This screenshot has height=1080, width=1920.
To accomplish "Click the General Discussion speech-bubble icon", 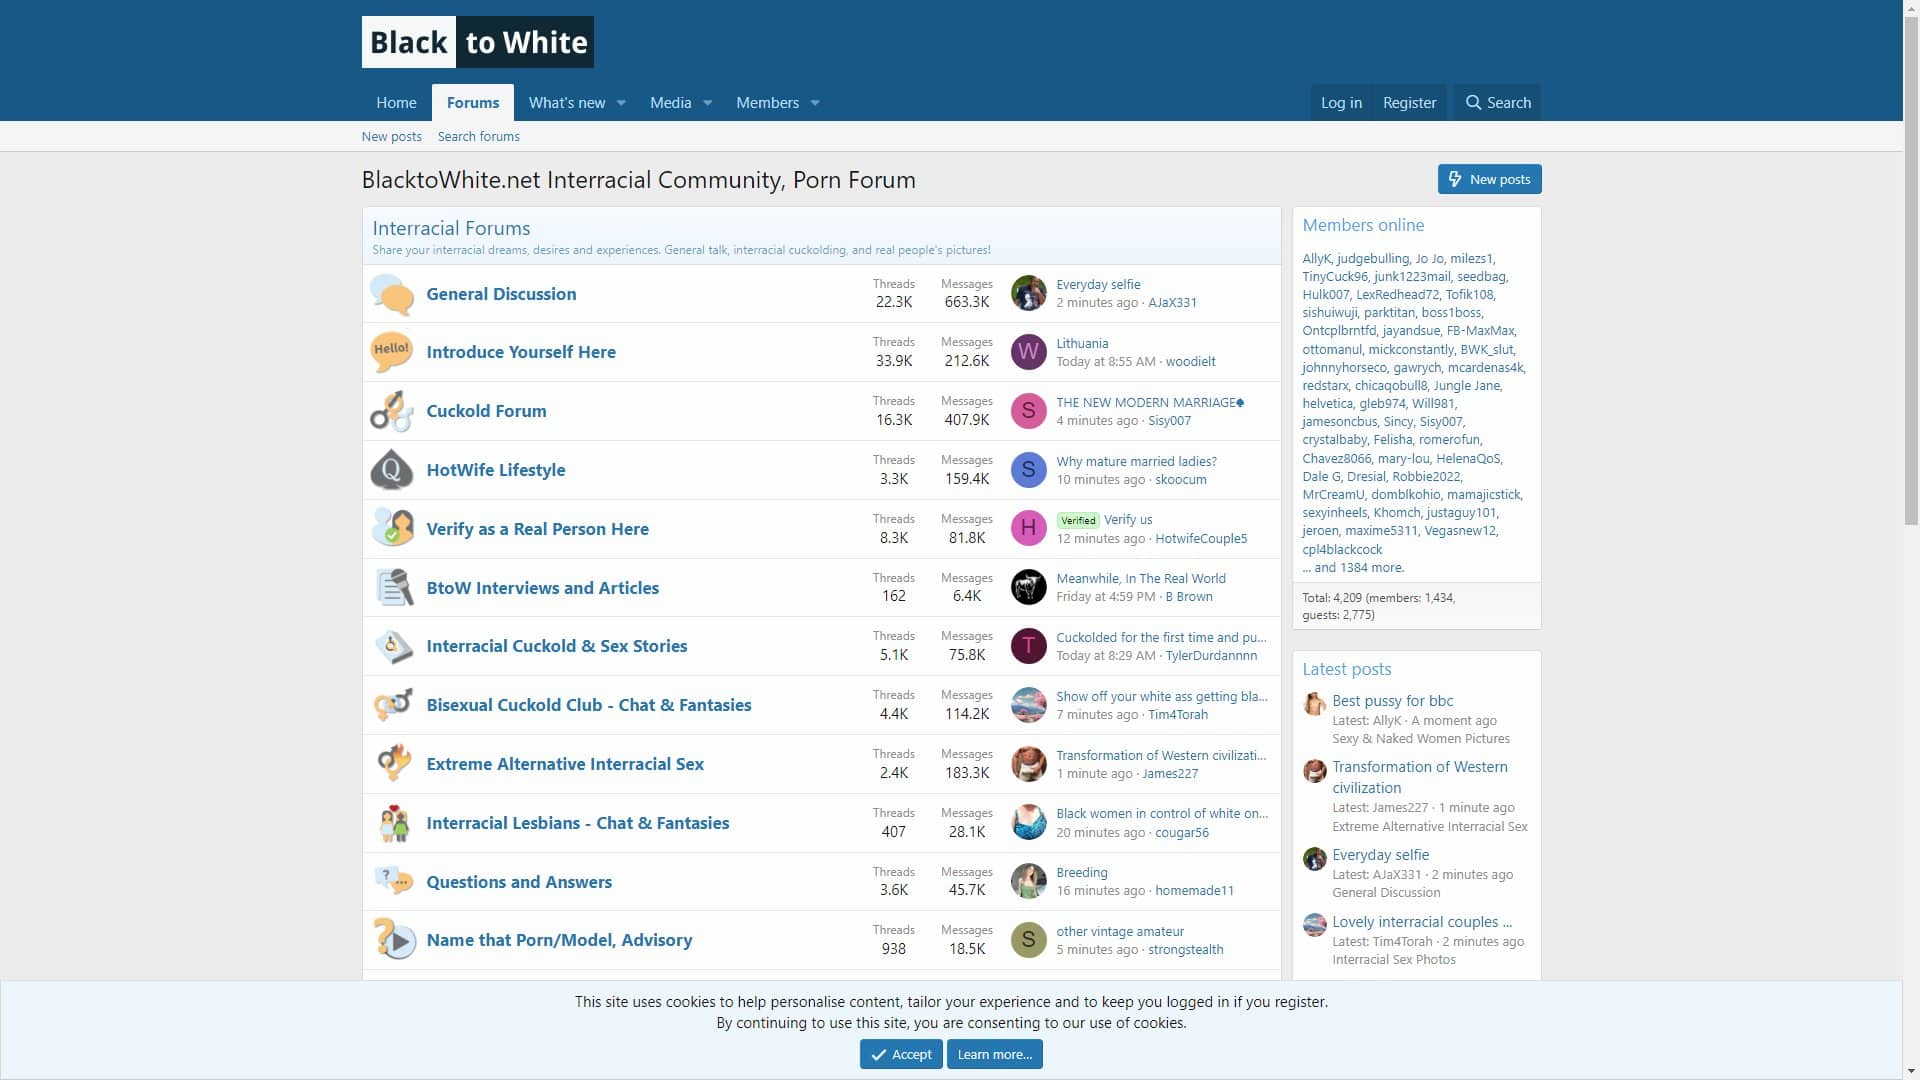I will pos(392,293).
